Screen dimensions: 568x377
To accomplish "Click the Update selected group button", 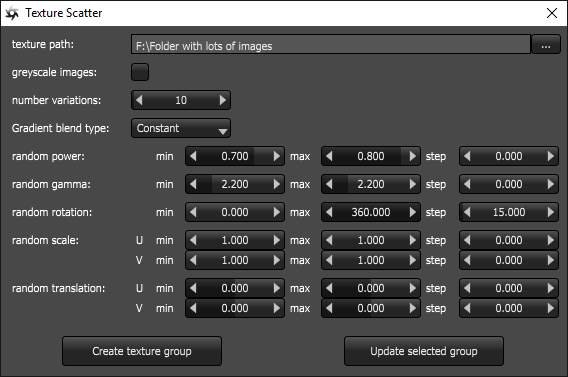I will (x=424, y=351).
